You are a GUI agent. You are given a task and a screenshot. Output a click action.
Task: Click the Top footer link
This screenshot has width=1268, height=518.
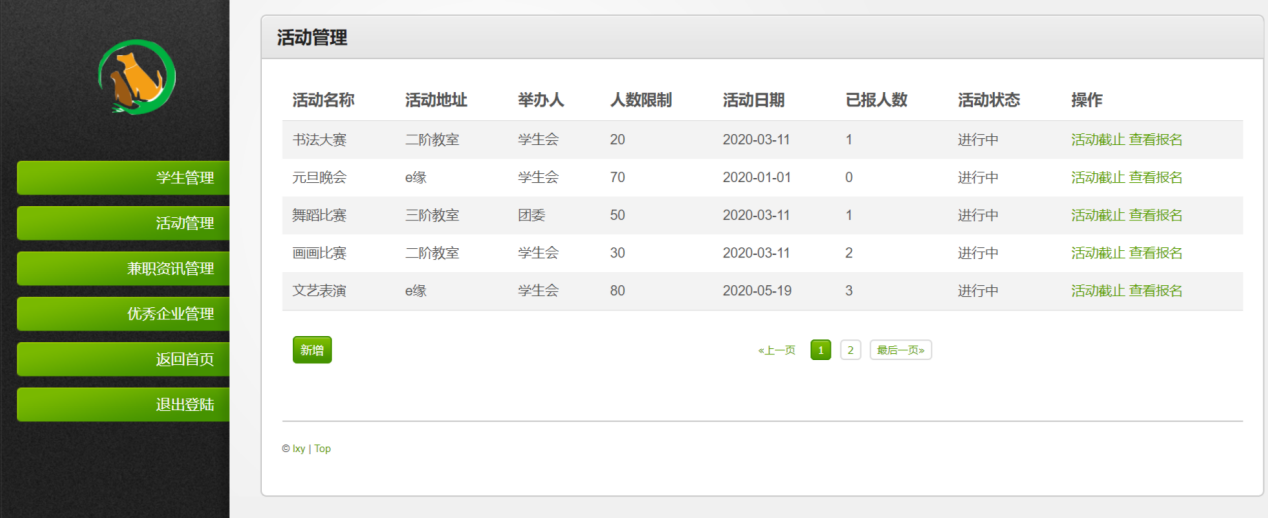(322, 449)
